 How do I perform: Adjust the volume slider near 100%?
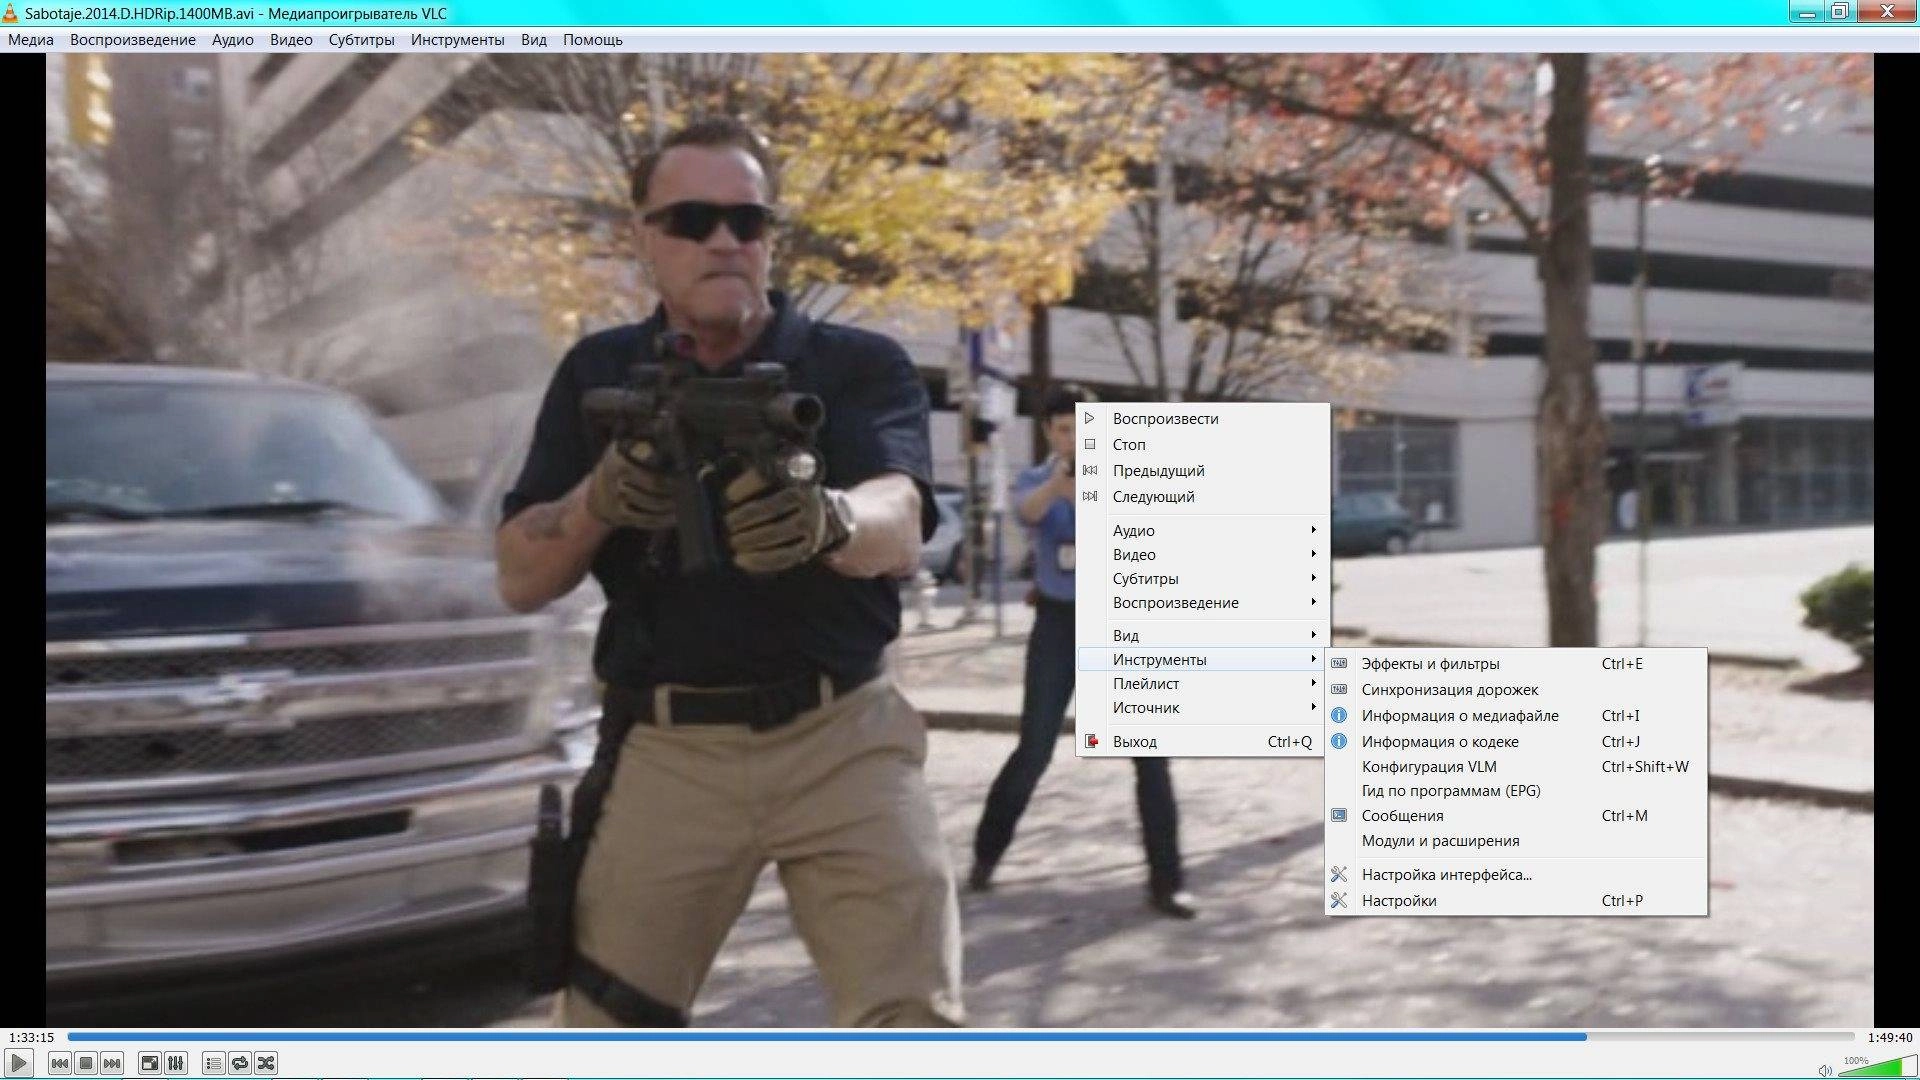(1877, 1065)
